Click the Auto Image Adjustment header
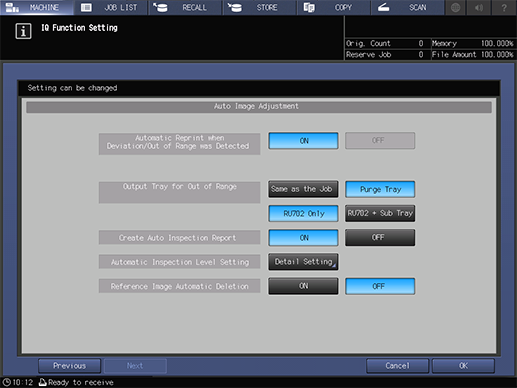Screen dimensions: 517x388 [259, 107]
